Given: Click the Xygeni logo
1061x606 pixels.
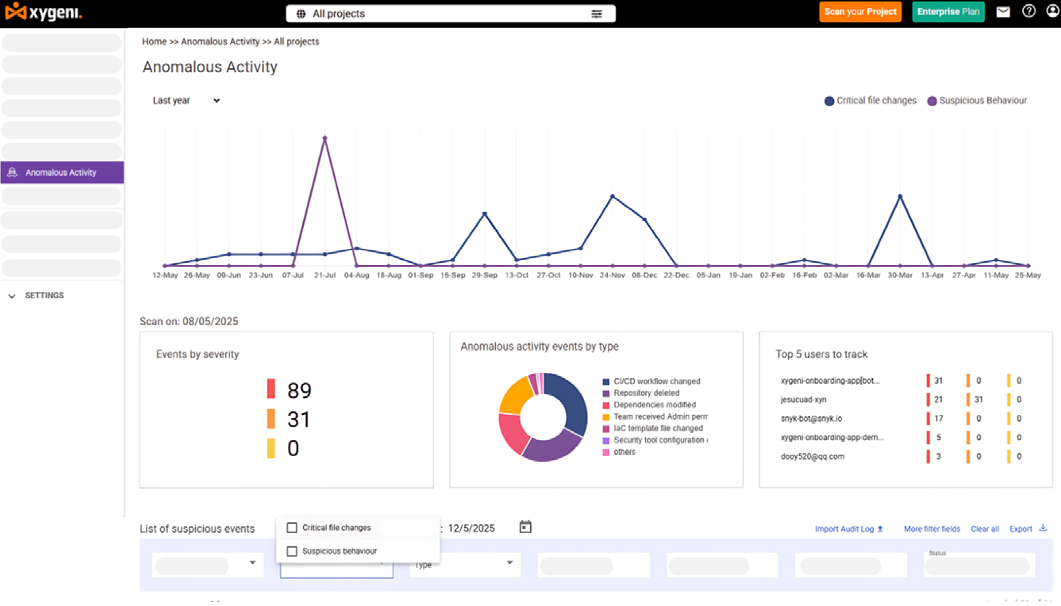Looking at the screenshot, I should [x=44, y=13].
